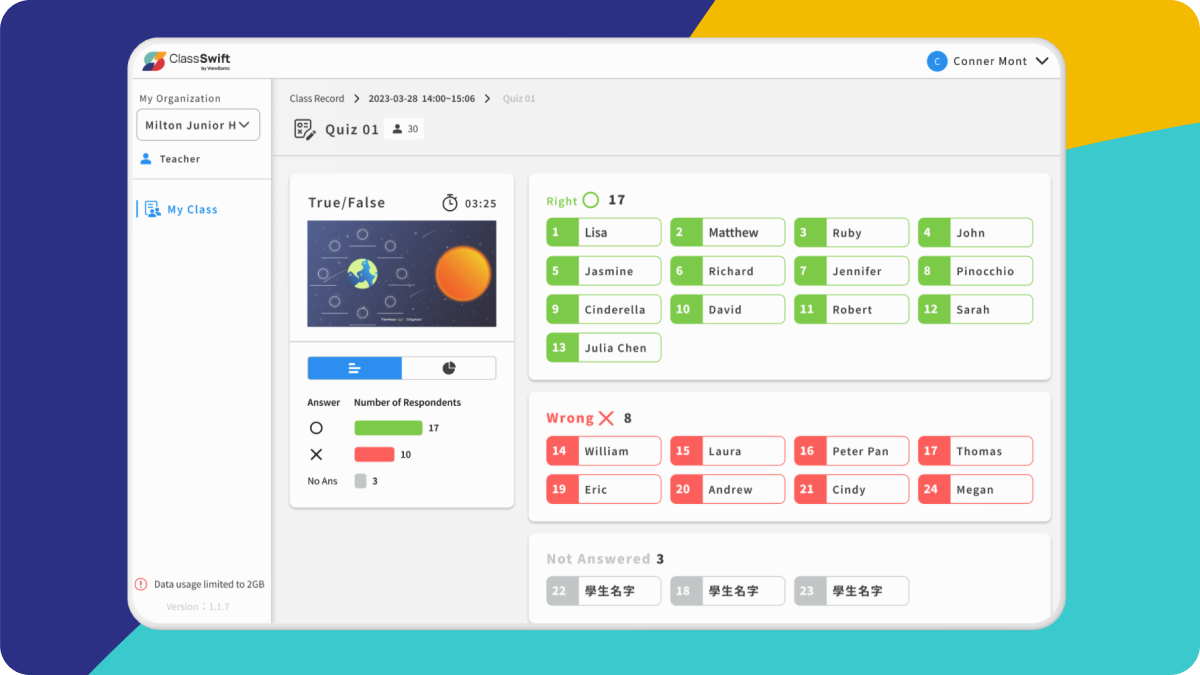Expand the Conner Mont account menu
Viewport: 1200px width, 675px height.
click(1043, 61)
